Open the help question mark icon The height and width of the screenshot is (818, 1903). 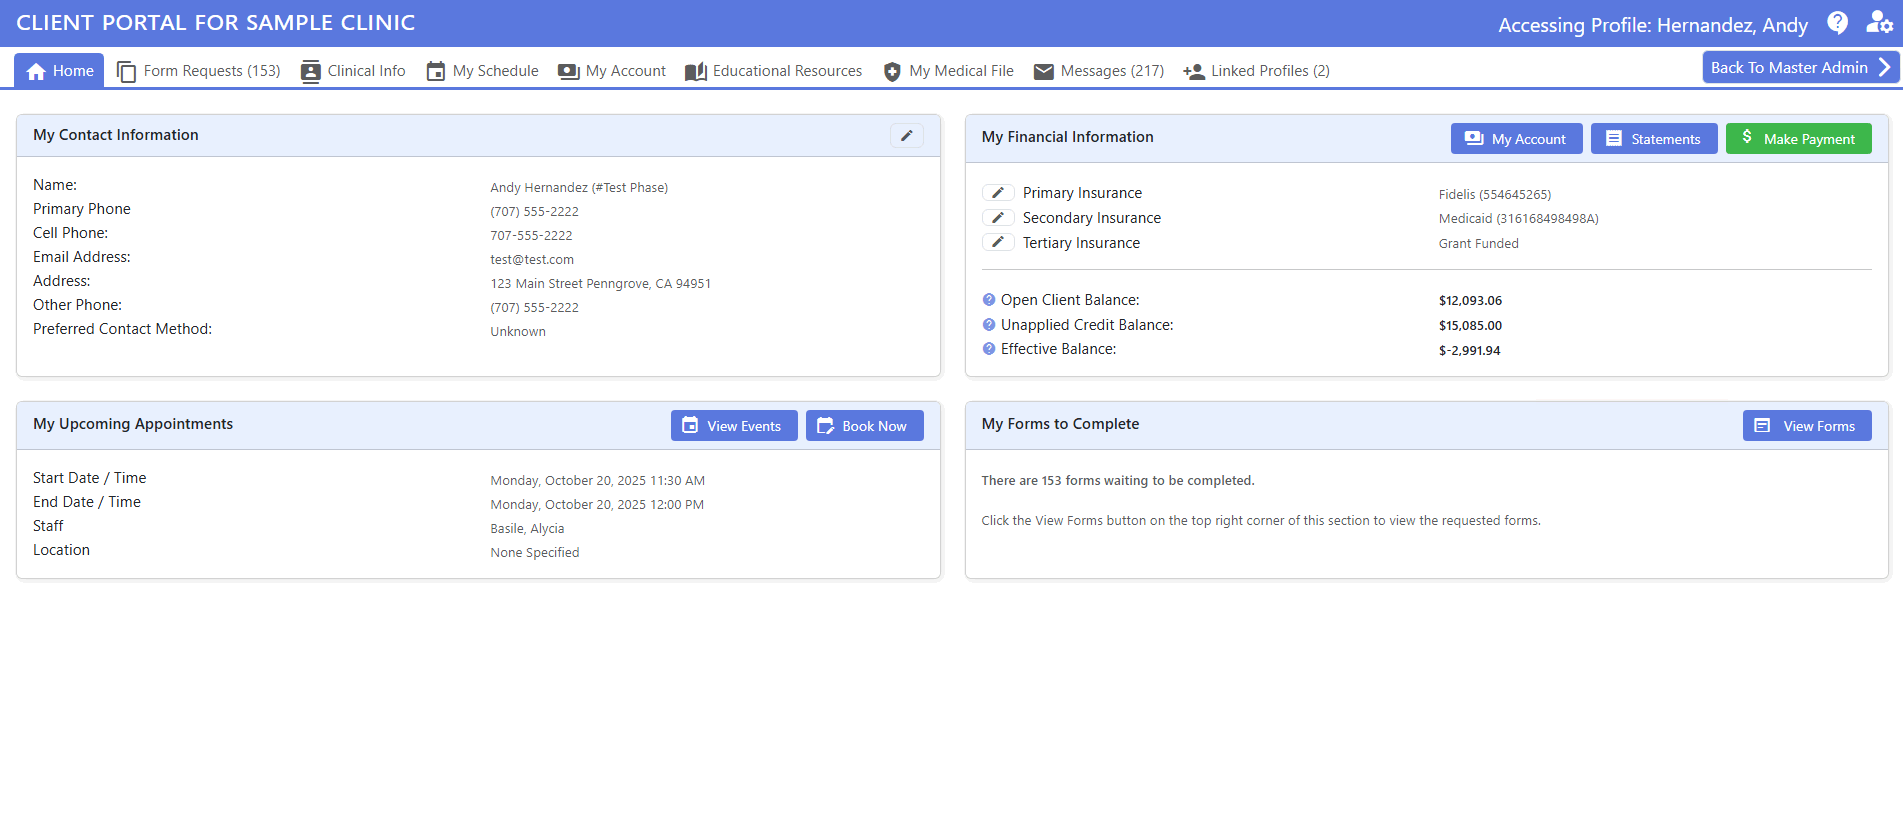(x=1837, y=23)
